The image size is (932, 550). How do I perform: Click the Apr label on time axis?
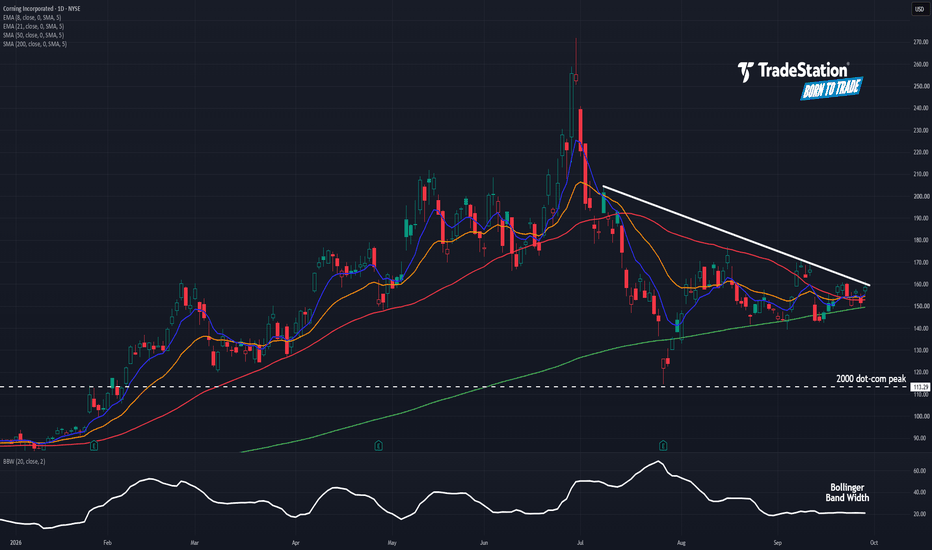pyautogui.click(x=295, y=543)
